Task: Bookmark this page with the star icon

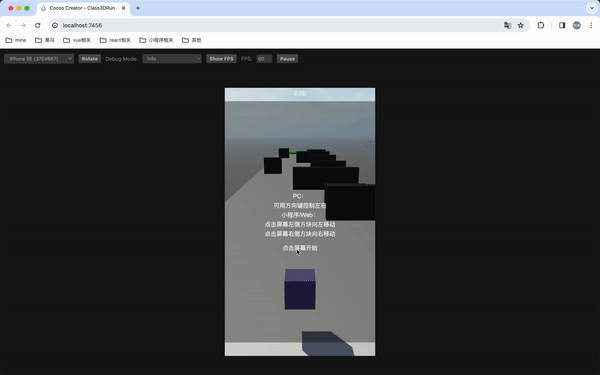Action: [x=520, y=25]
